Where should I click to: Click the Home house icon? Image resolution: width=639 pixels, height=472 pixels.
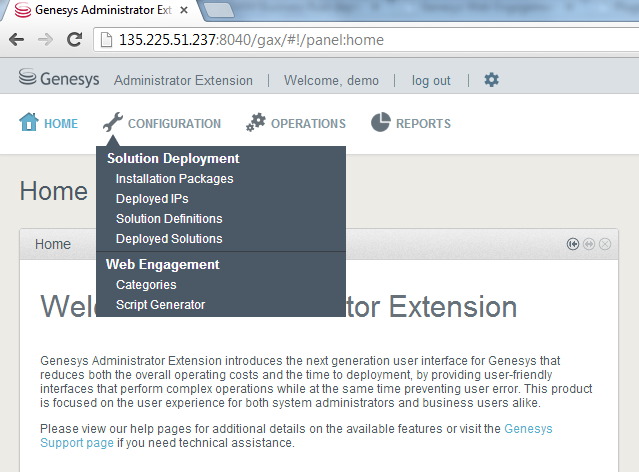29,123
